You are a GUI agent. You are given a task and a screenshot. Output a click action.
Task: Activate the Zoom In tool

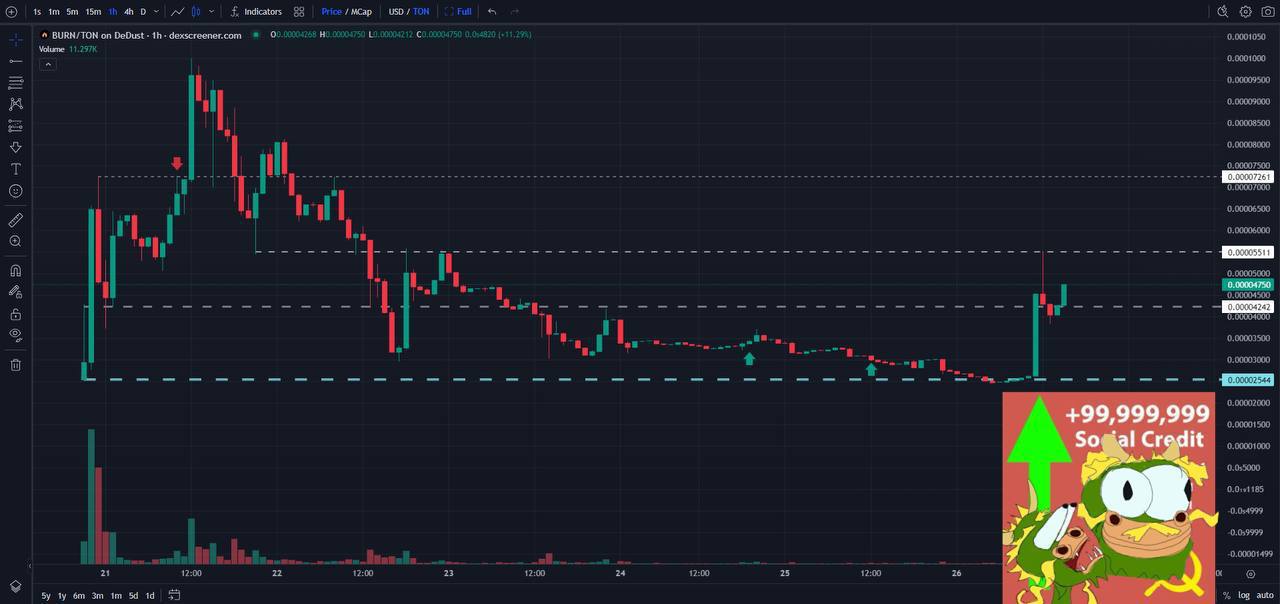coord(15,241)
